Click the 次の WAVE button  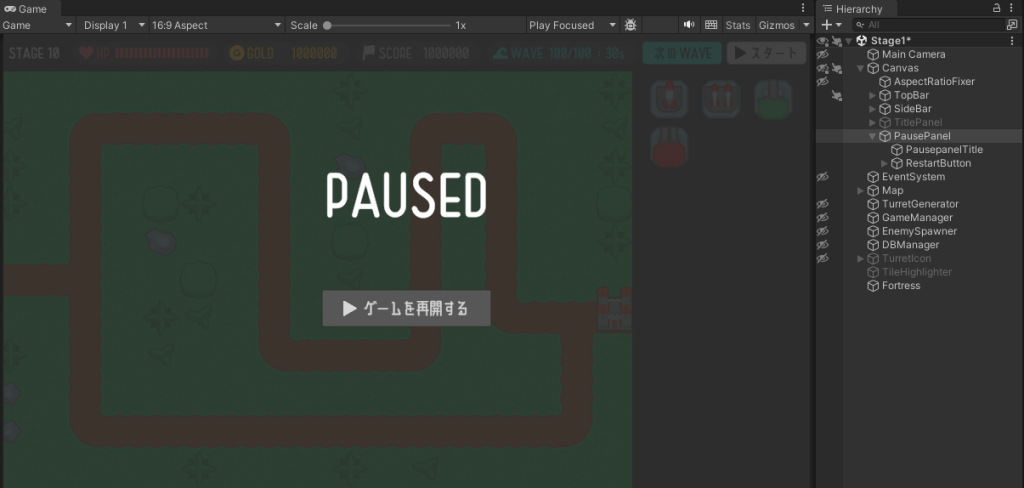(682, 53)
